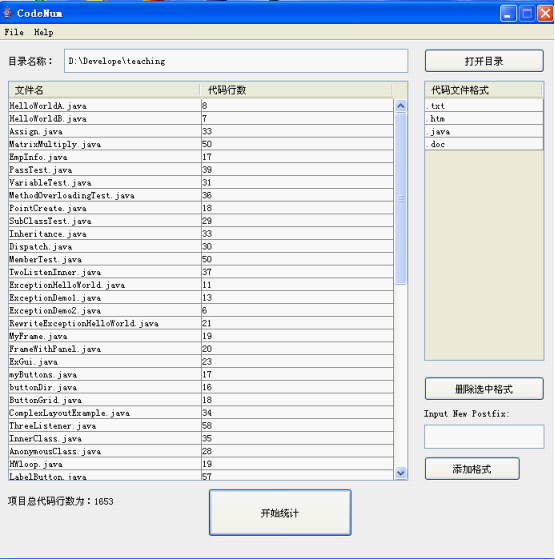Click line count 21 for RewriteExceptionHelloWorld.java

pyautogui.click(x=207, y=323)
